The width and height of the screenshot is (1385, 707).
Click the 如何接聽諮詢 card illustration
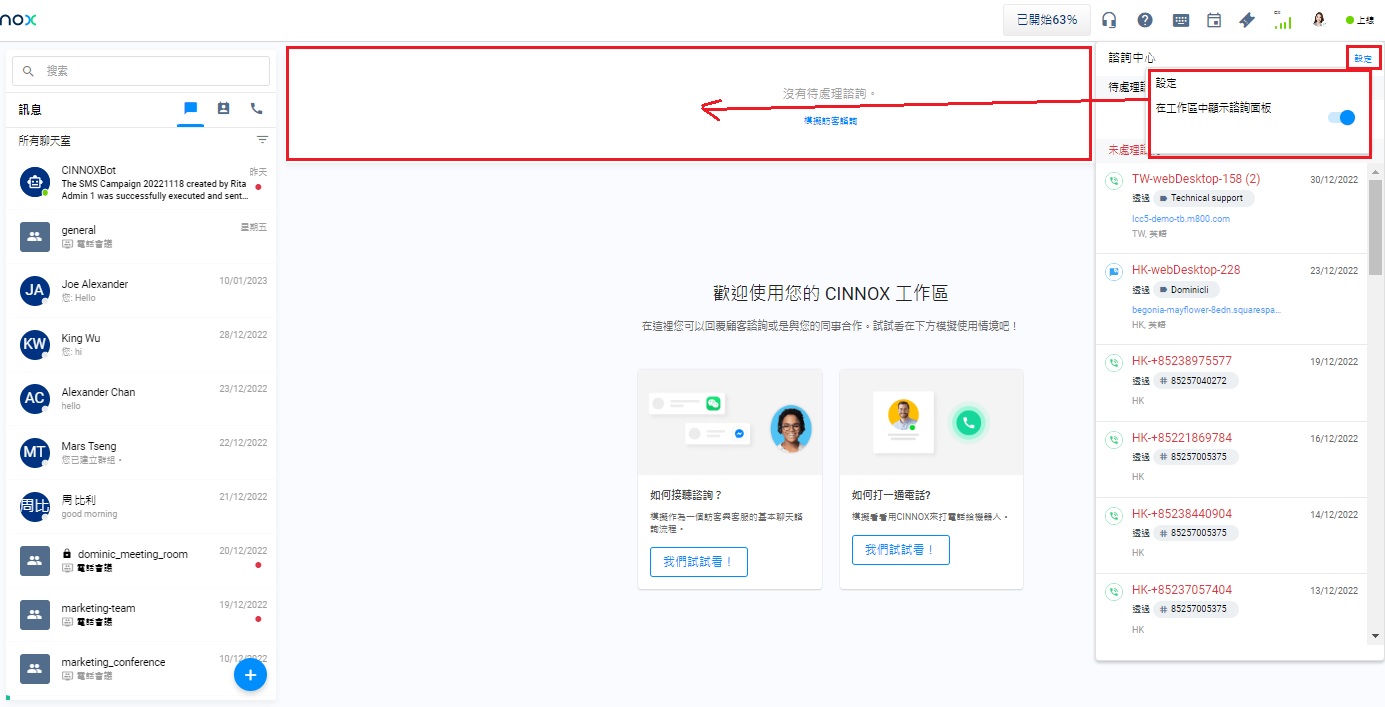point(730,422)
